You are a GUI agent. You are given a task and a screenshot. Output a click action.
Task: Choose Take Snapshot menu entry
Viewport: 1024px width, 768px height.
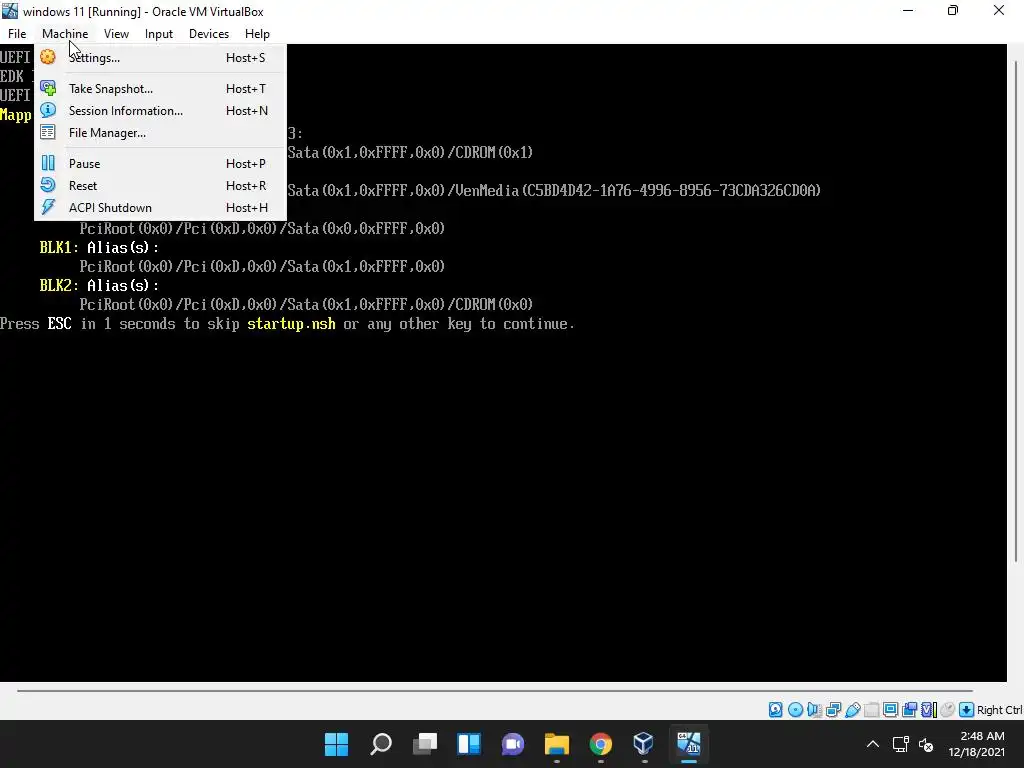(x=160, y=88)
